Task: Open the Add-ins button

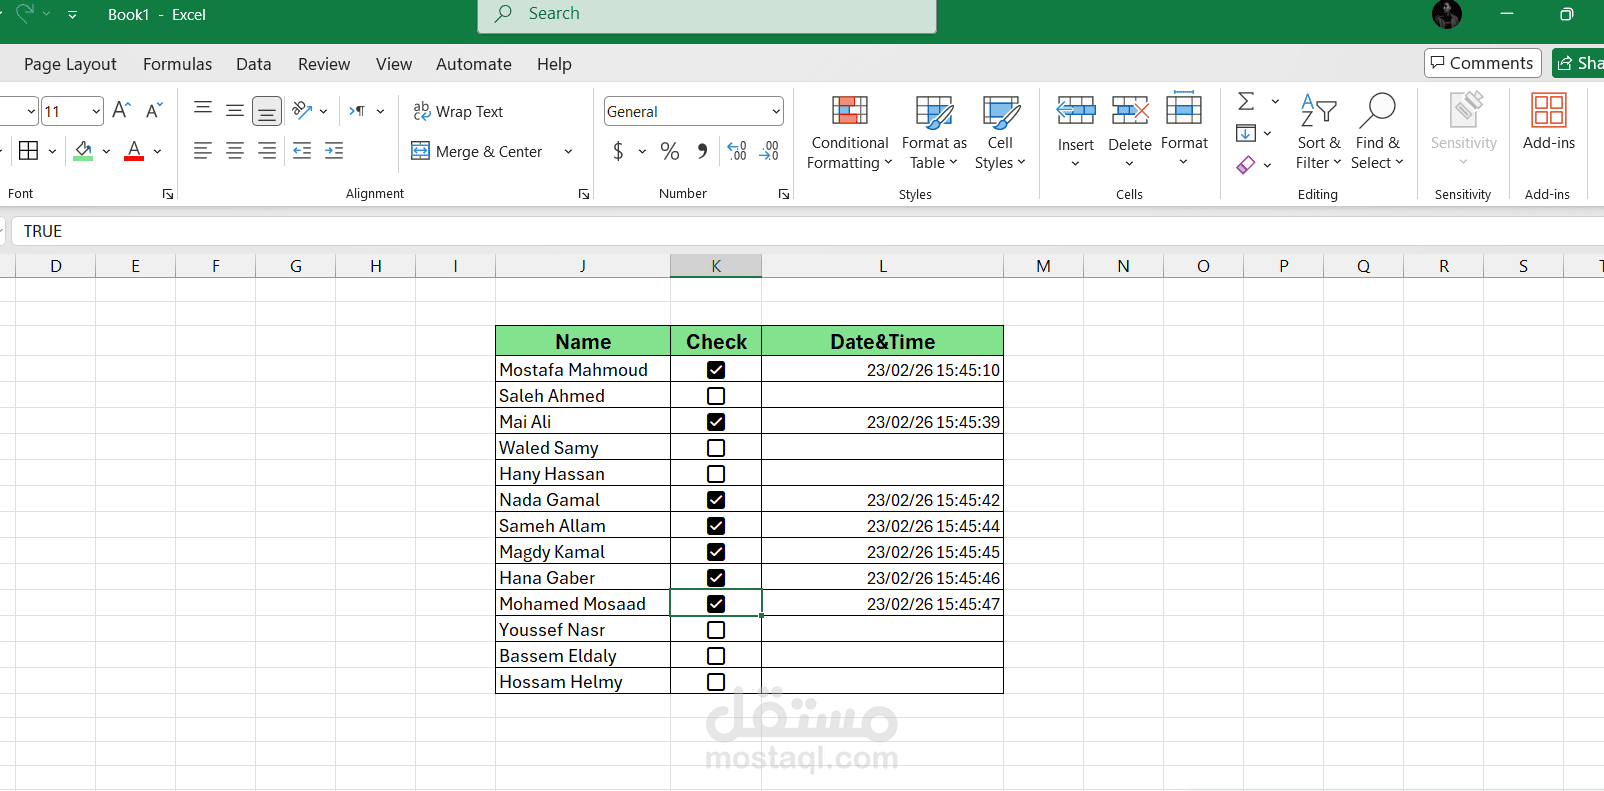Action: pos(1549,122)
